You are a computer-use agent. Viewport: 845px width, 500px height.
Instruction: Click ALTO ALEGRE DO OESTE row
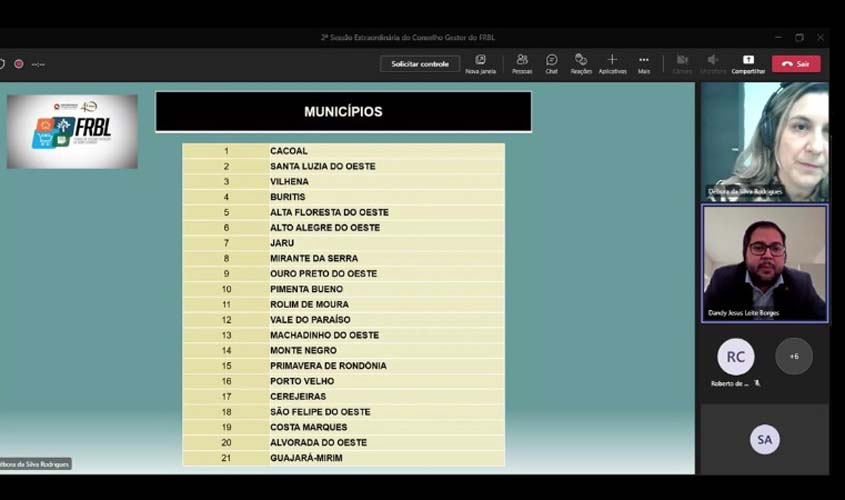coord(343,227)
